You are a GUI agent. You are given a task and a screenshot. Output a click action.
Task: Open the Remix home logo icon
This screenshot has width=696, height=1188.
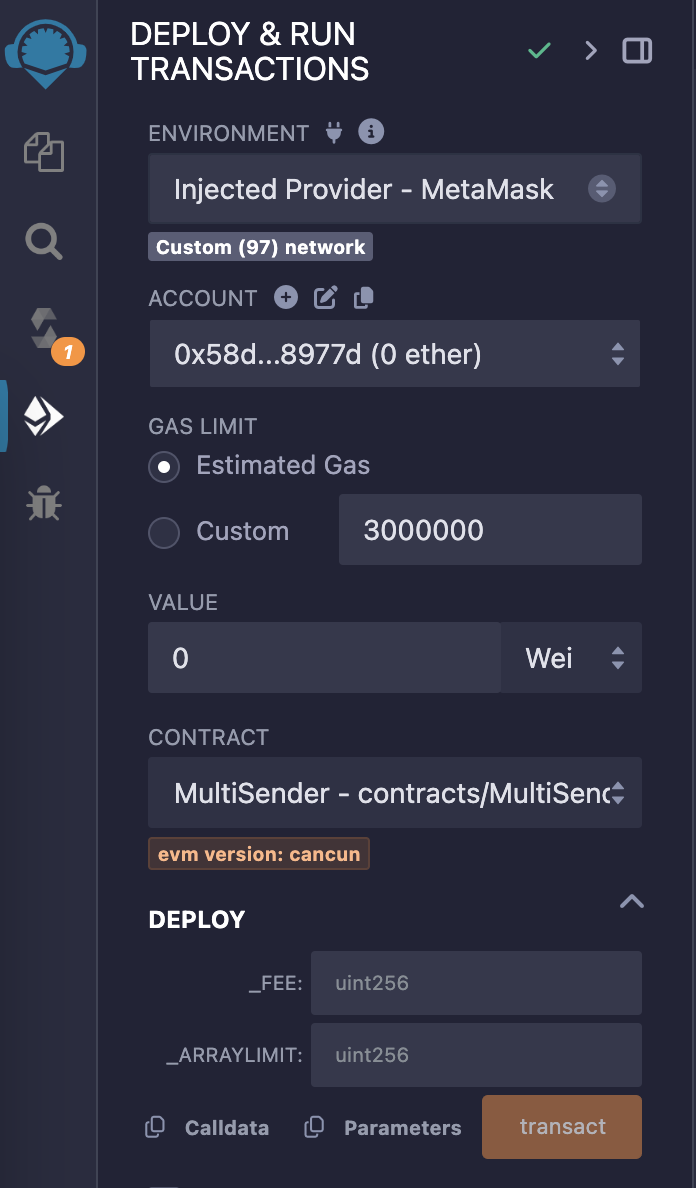tap(45, 53)
